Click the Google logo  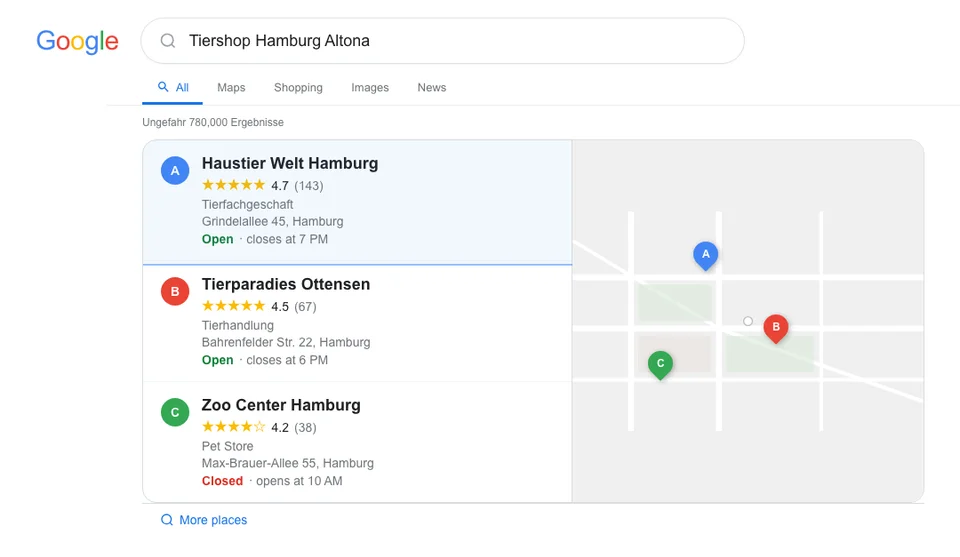point(77,42)
